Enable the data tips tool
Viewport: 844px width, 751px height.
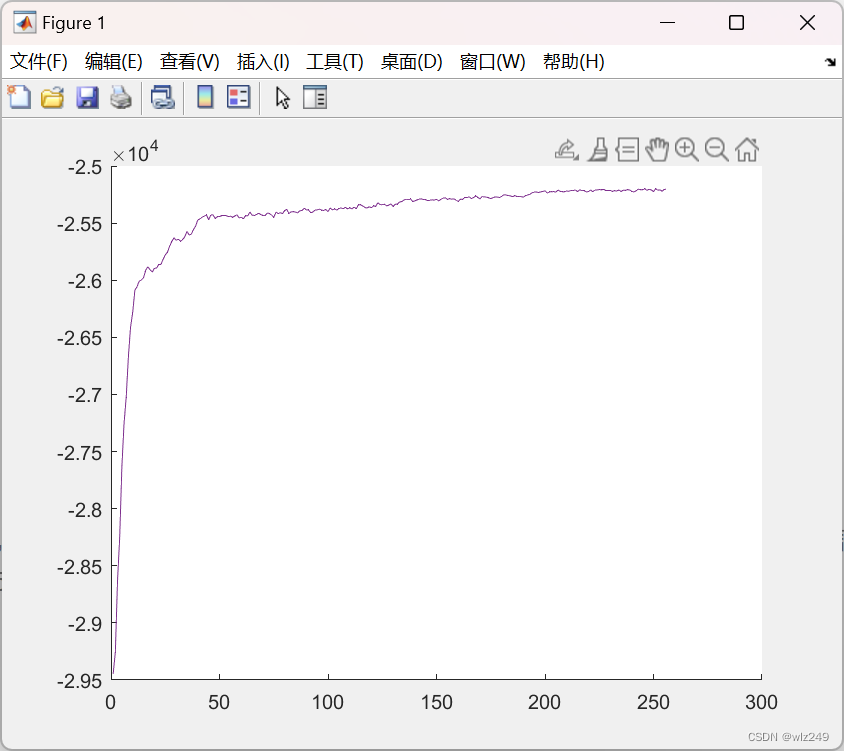point(627,150)
